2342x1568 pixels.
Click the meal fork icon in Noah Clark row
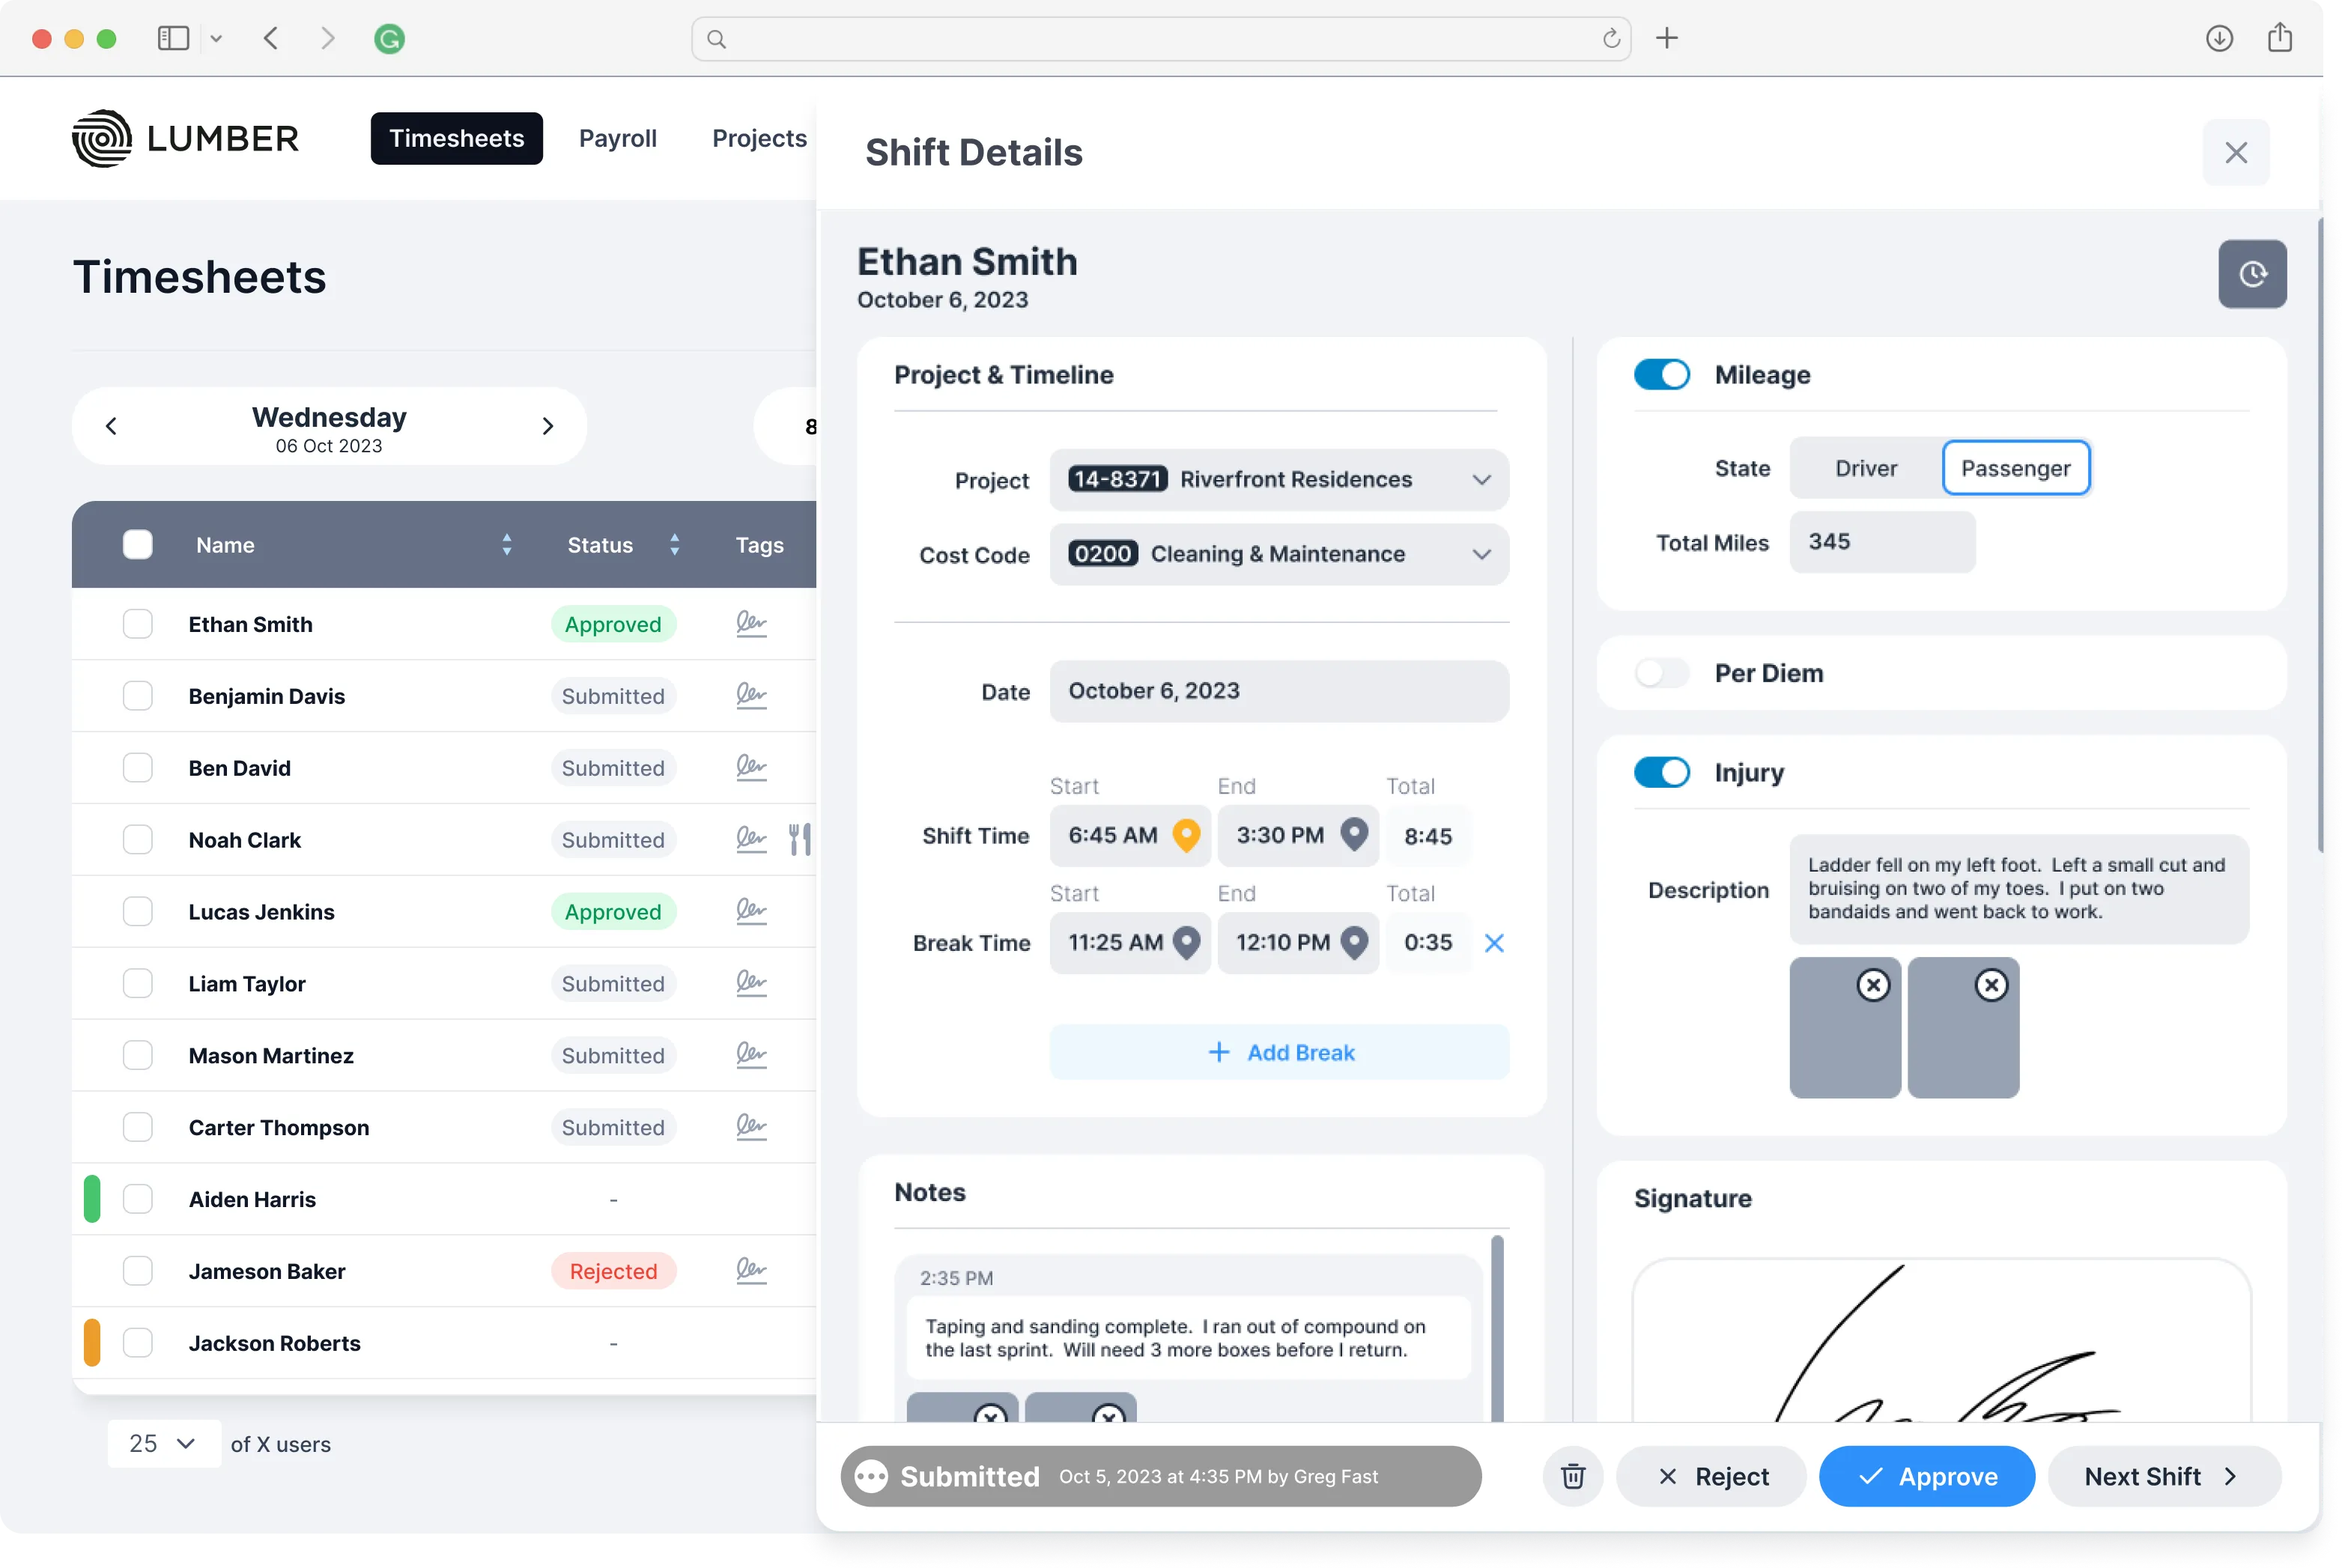click(x=799, y=839)
